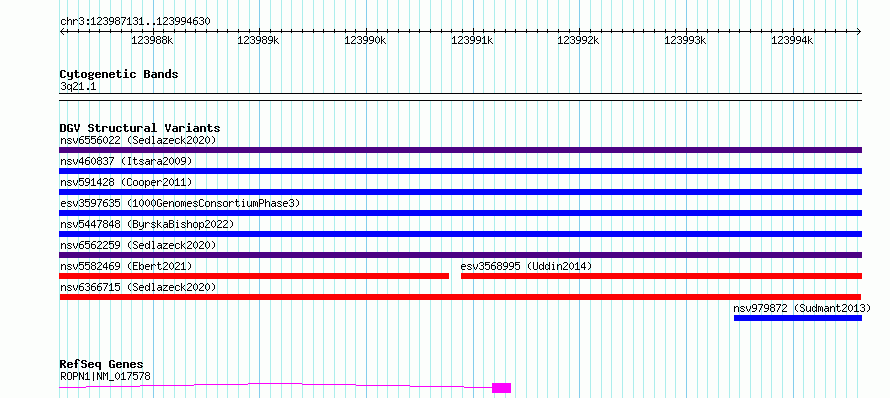Click the esv3597635 (1000GenomesConsortiumPhase3) label
This screenshot has width=890, height=398.
(180, 203)
